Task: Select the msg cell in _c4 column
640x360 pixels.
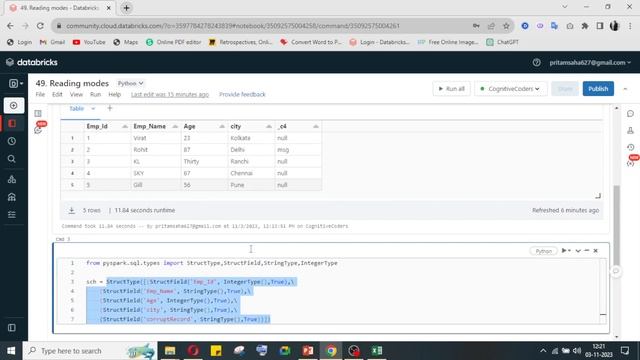Action: click(299, 150)
